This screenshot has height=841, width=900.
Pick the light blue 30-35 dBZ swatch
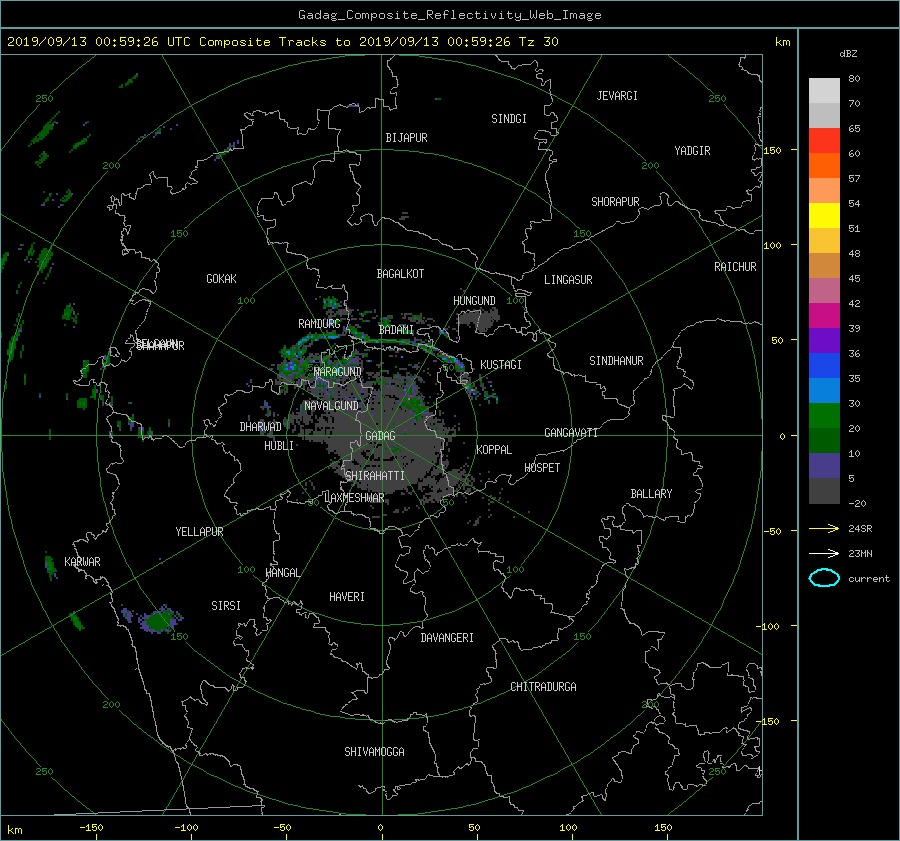click(x=824, y=391)
